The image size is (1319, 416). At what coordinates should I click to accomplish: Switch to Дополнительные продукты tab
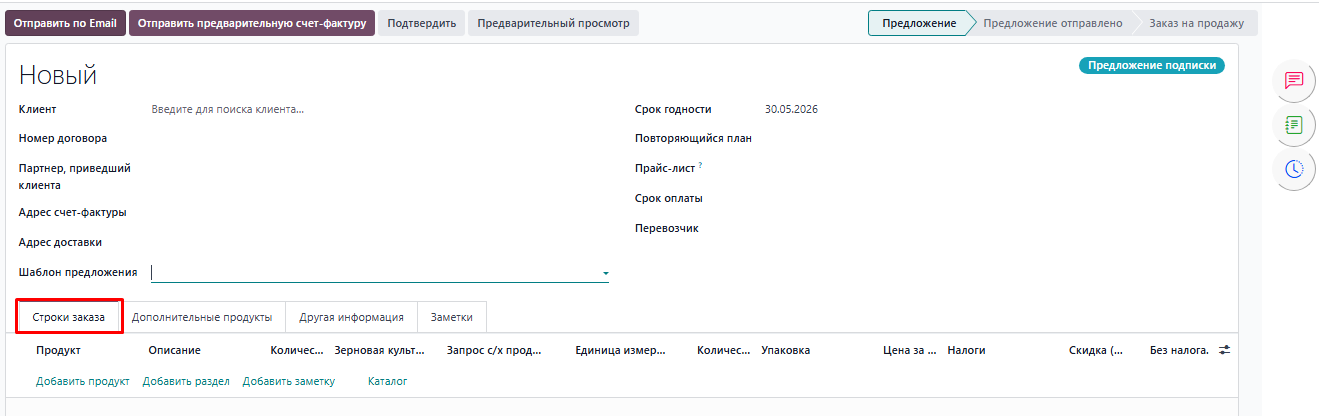[x=202, y=317]
